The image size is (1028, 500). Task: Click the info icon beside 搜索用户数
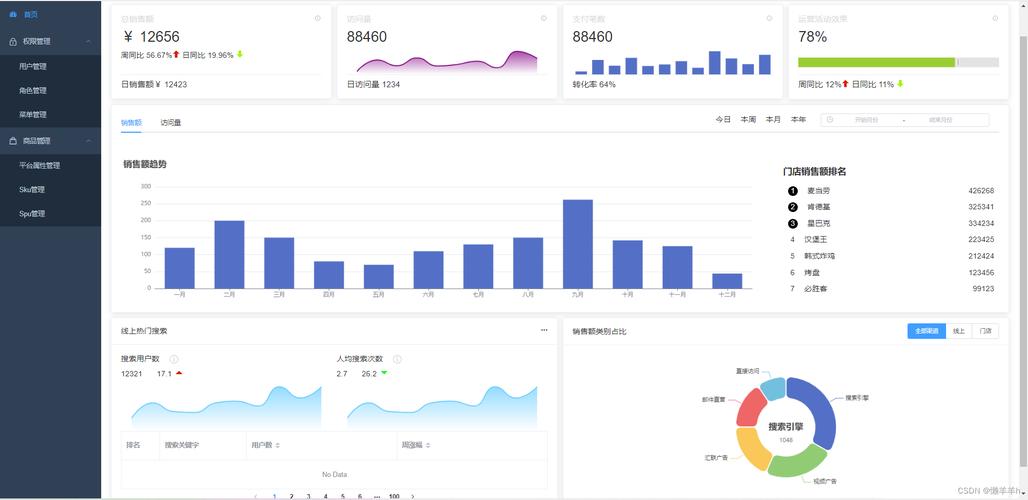pos(174,359)
